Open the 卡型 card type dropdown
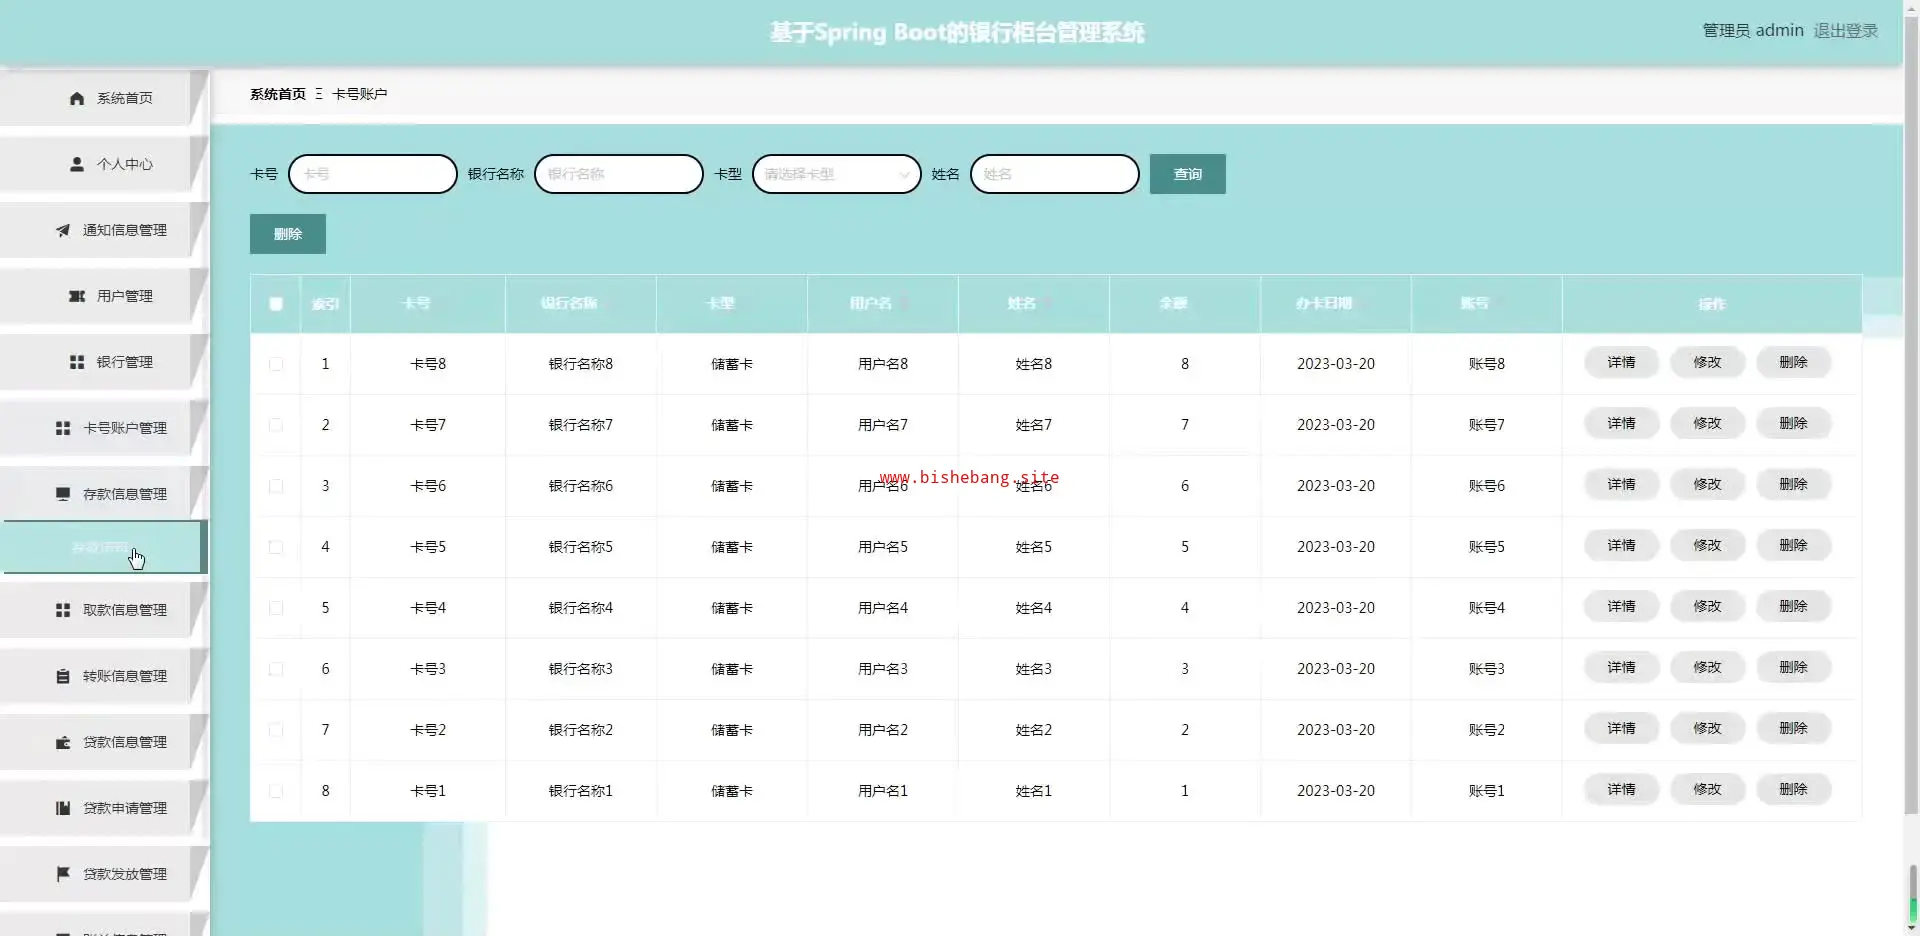 [x=836, y=174]
